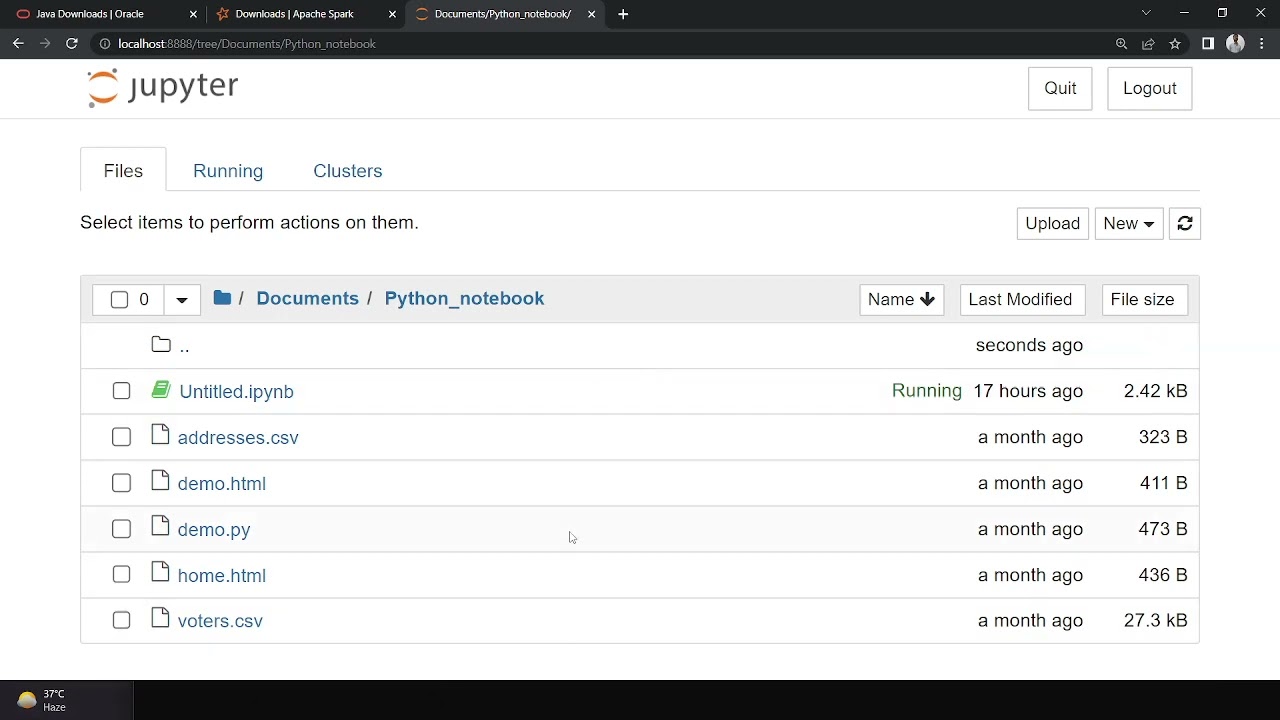Click the file icon beside voters.csv
1280x720 pixels.
[160, 618]
